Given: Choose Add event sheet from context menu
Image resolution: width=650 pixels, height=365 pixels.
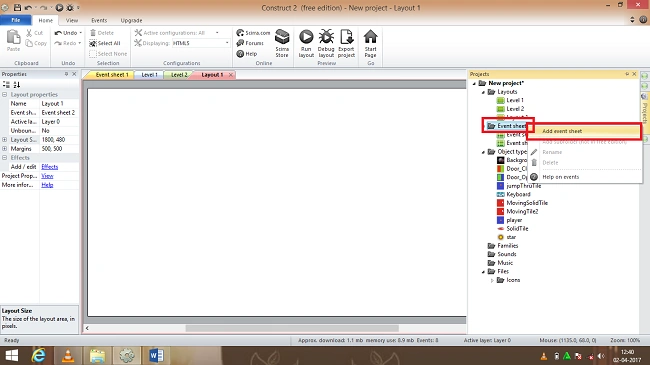Looking at the screenshot, I should 585,131.
